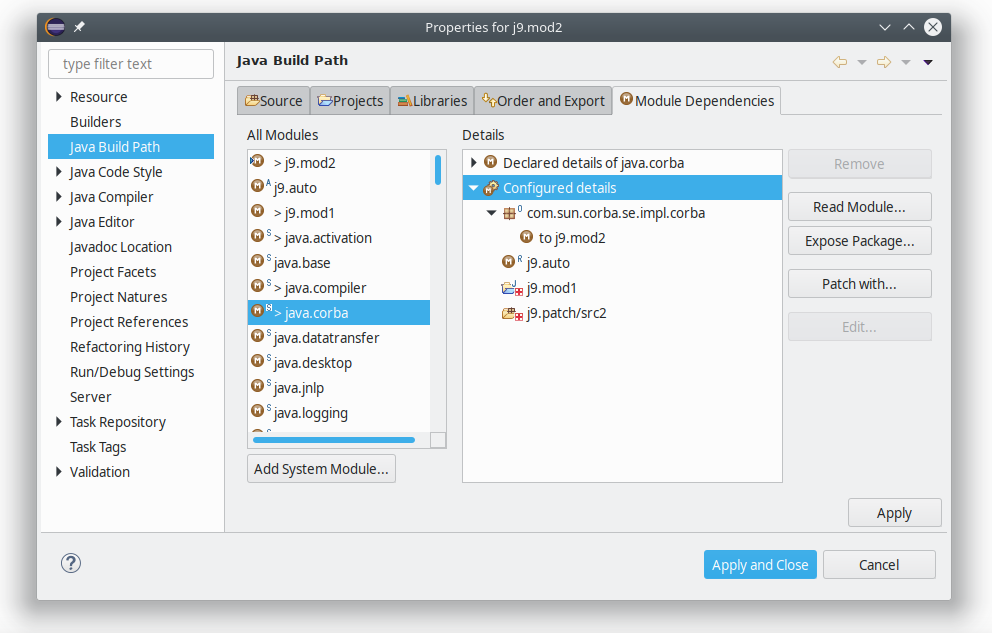Click the module icon of Declared details of java.corba
Screen dimensions: 992x633
(x=490, y=162)
